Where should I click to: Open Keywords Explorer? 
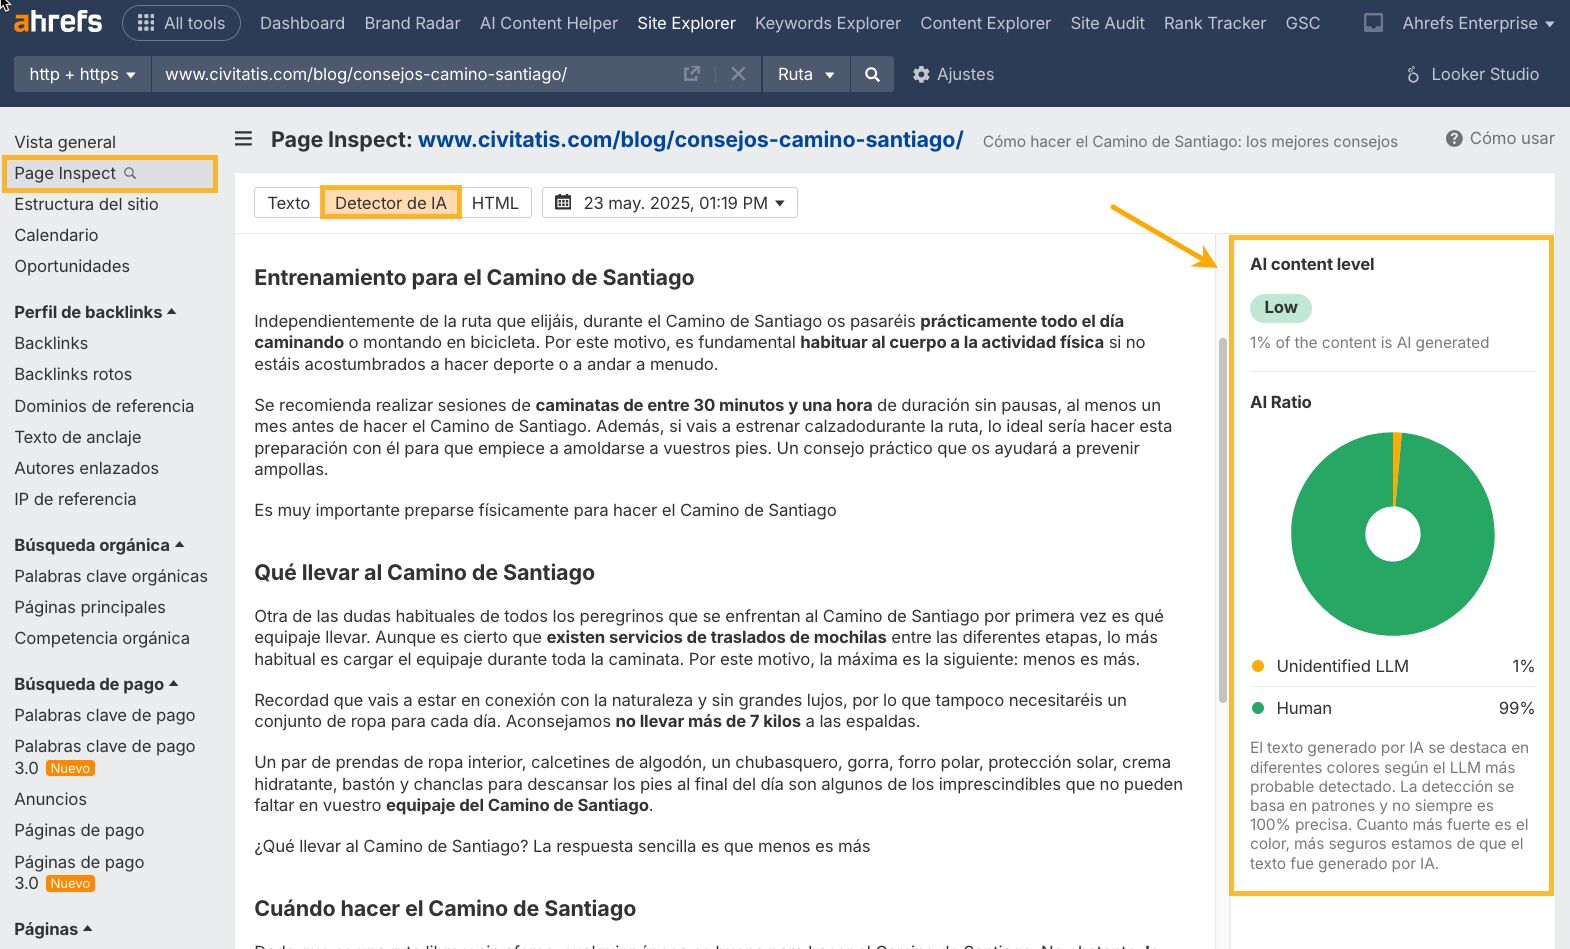(x=828, y=23)
